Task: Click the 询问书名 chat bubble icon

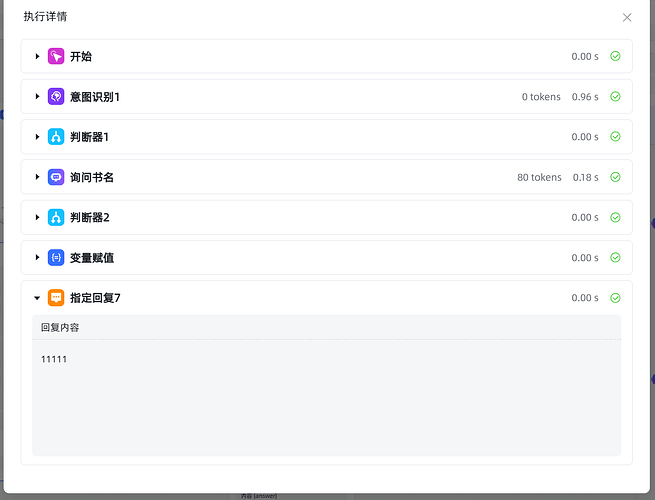Action: pos(56,177)
